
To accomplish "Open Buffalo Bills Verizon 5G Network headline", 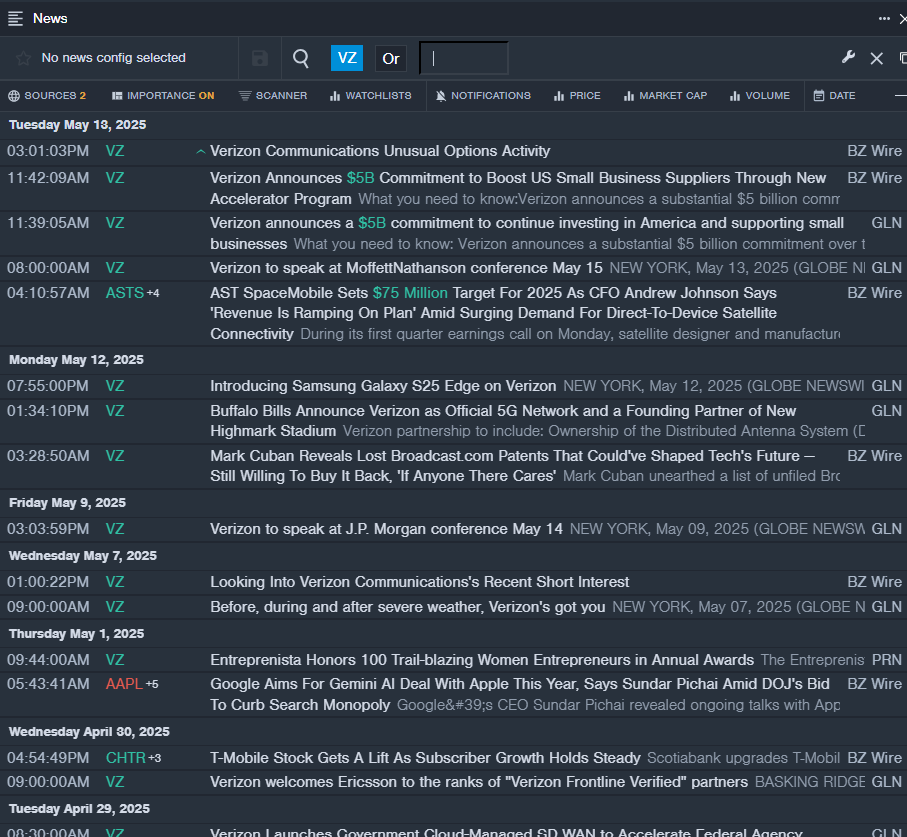I will [503, 421].
